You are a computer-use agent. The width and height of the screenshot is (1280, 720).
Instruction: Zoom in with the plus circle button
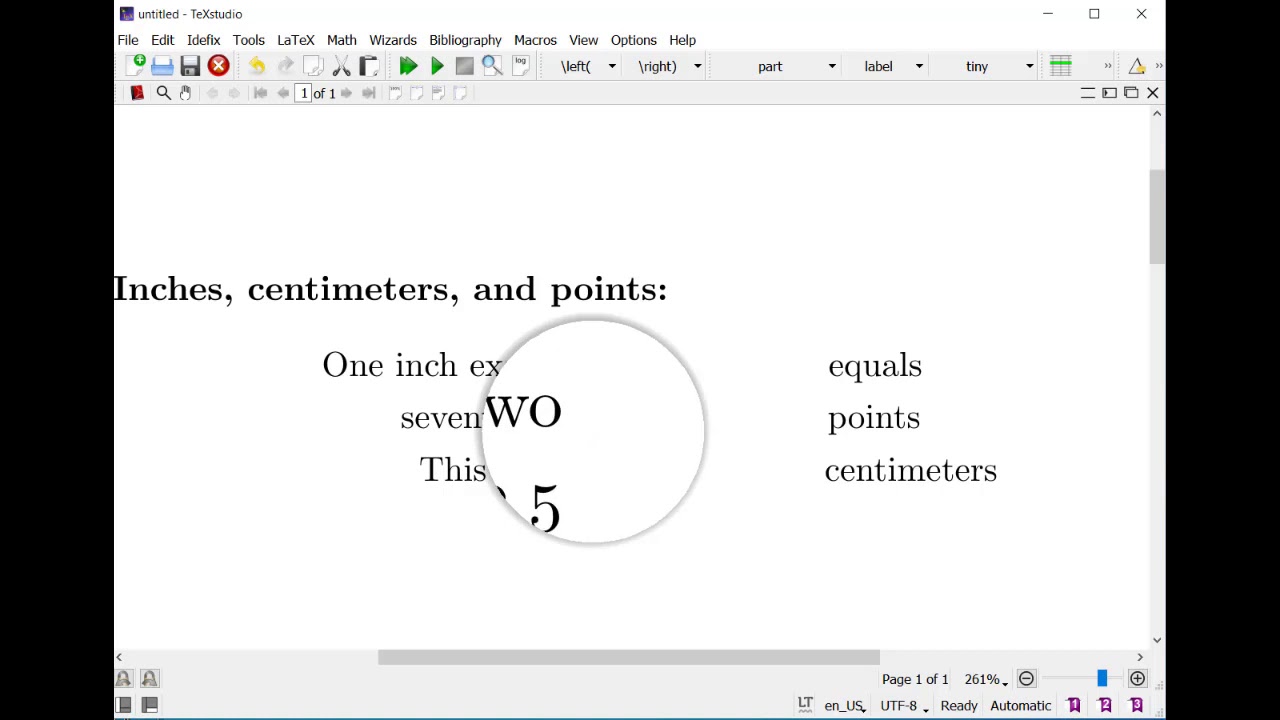tap(1137, 679)
